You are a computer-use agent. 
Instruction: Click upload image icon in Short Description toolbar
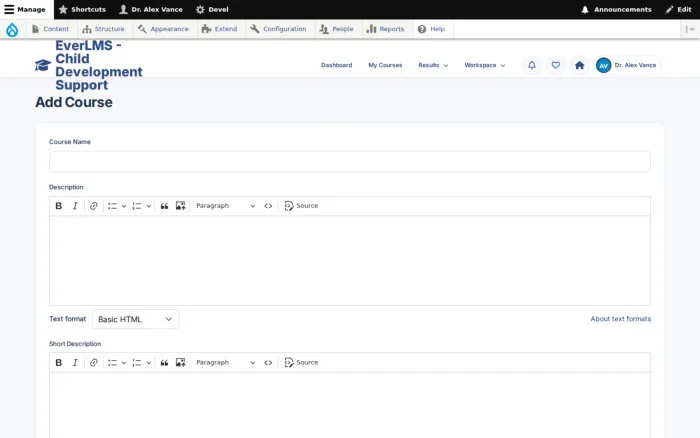(x=180, y=363)
